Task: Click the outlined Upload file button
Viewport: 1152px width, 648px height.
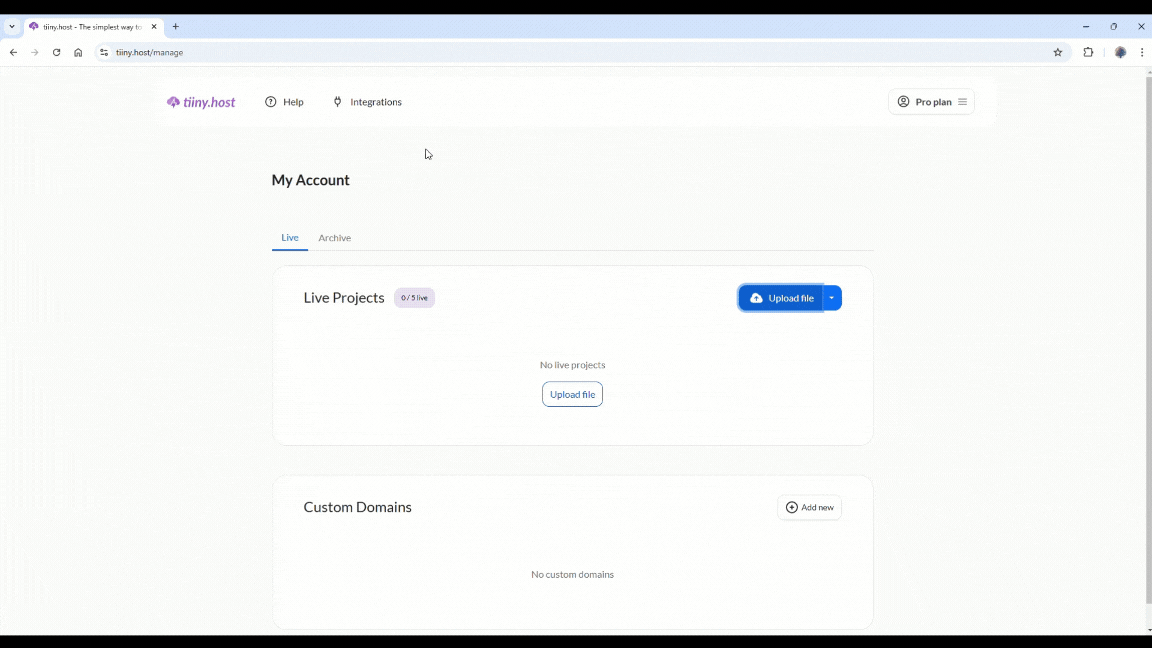Action: pyautogui.click(x=572, y=395)
